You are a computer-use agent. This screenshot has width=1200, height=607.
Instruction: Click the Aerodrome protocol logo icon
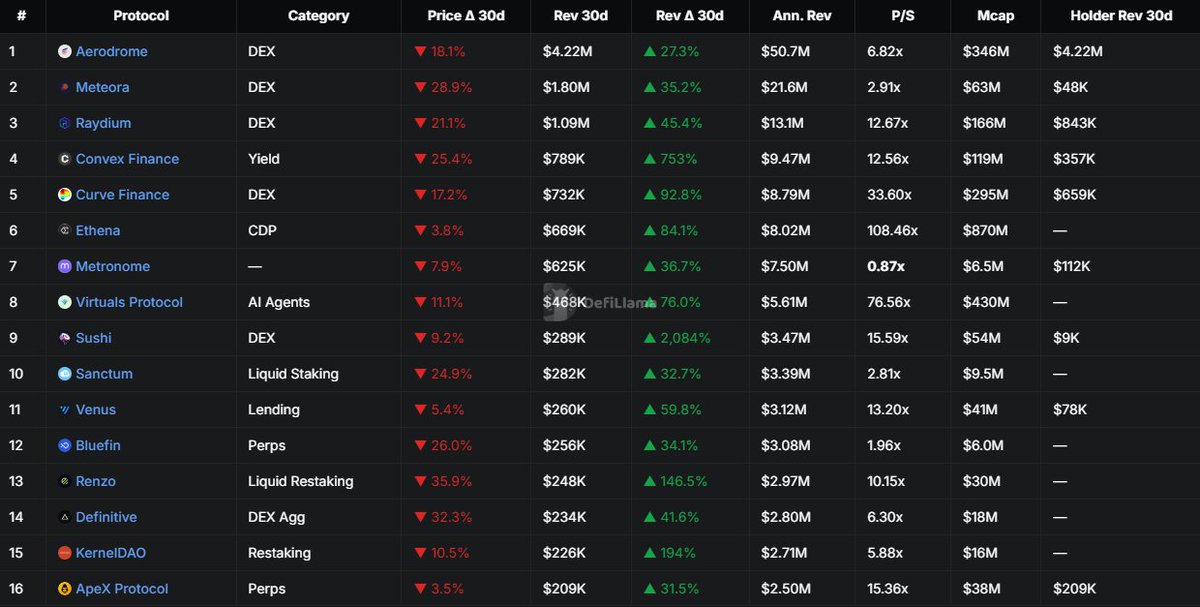point(65,52)
